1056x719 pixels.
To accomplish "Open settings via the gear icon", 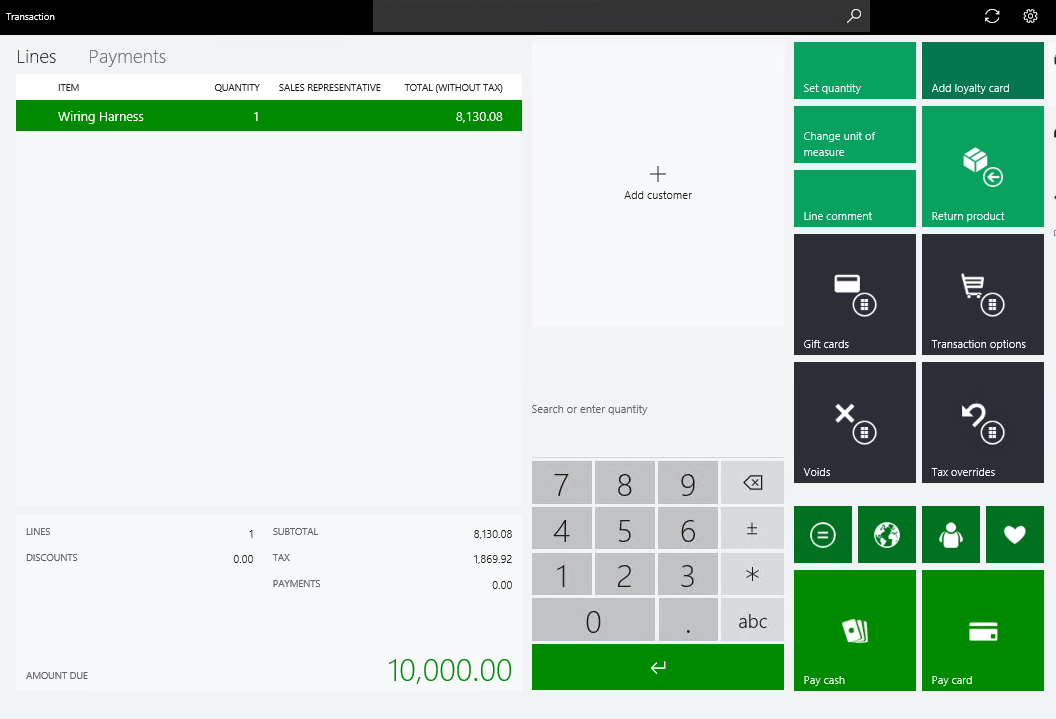I will 1030,16.
